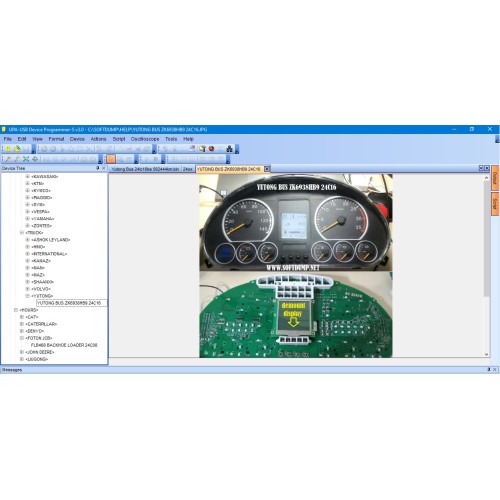Screen dimensions: 500x500
Task: Click the highlighted orange toolbar icon
Action: 111,159
